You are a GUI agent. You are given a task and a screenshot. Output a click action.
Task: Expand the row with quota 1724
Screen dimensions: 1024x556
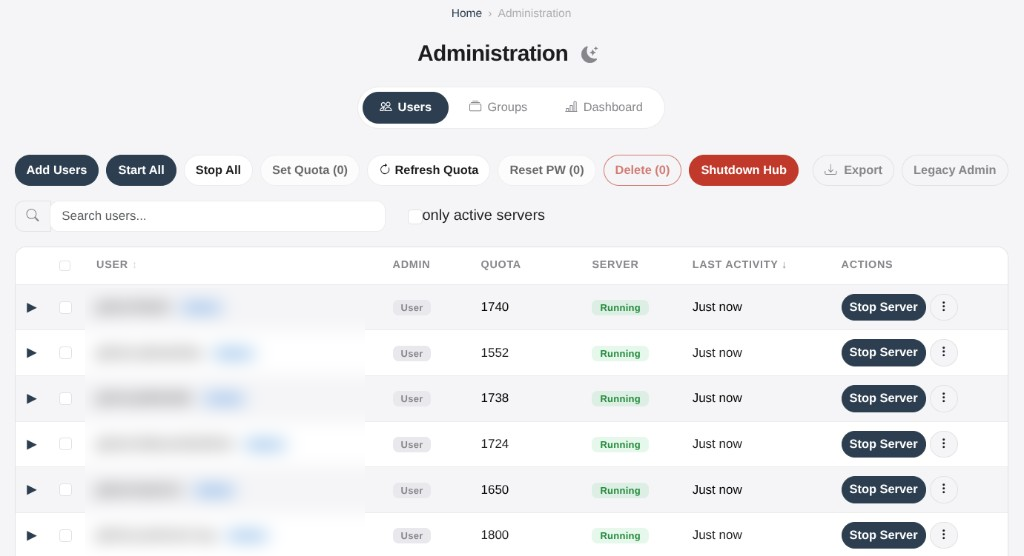[x=31, y=445]
